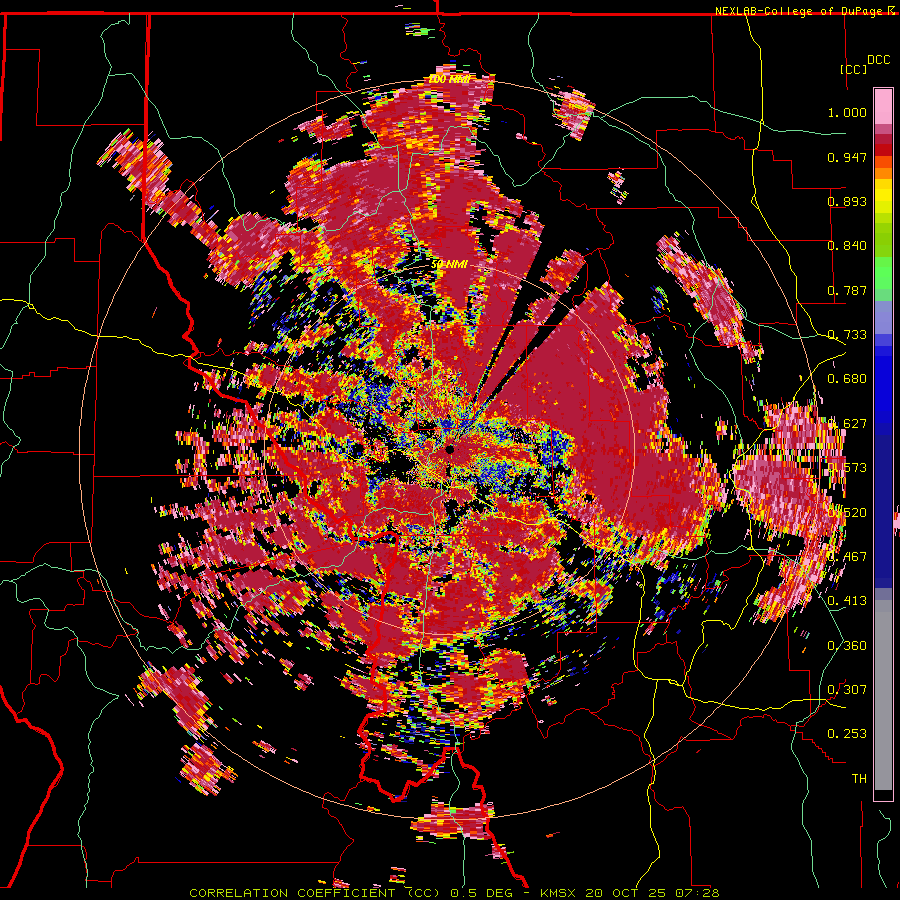Viewport: 900px width, 900px height.
Task: Click the 0.307 scale value
Action: pyautogui.click(x=847, y=689)
